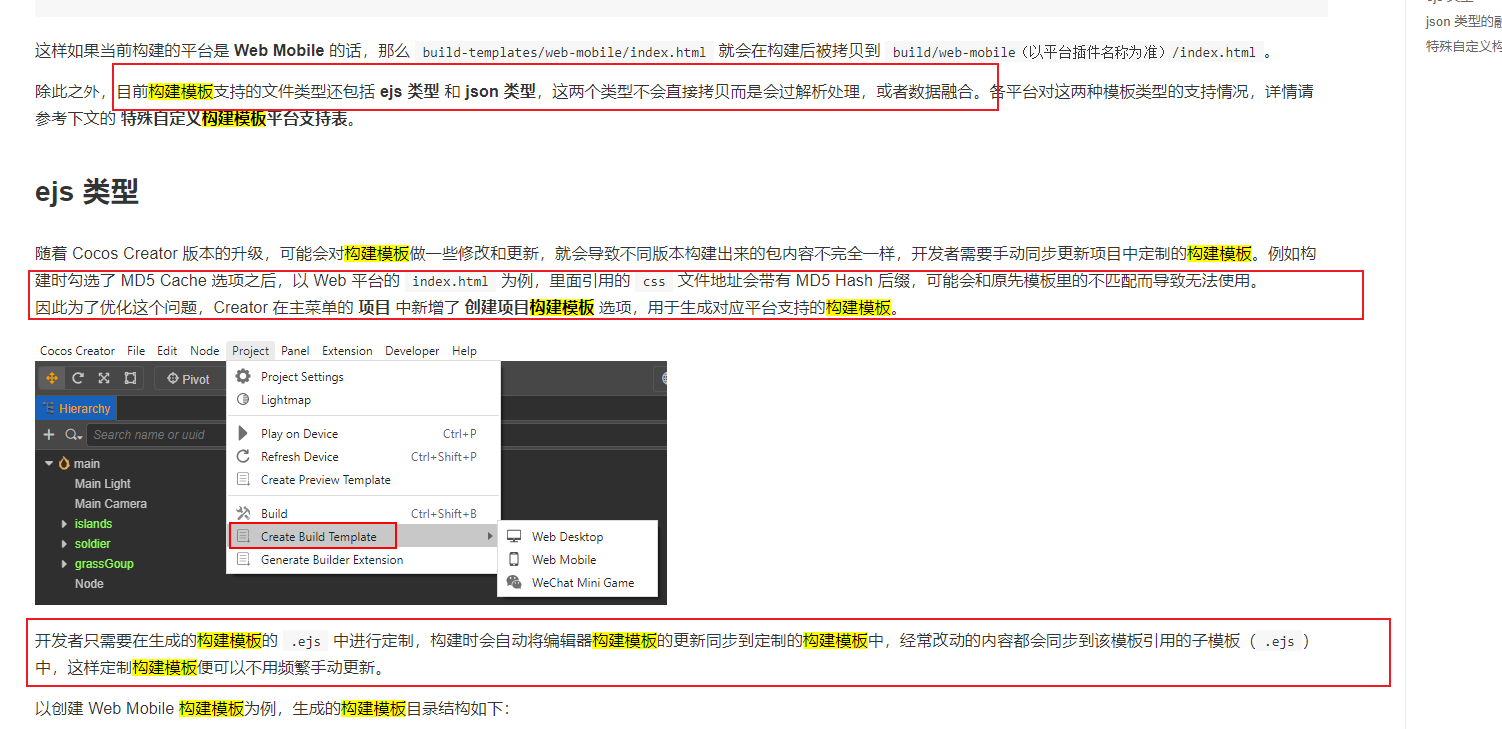Expand the islands node
1502x729 pixels.
click(x=64, y=524)
